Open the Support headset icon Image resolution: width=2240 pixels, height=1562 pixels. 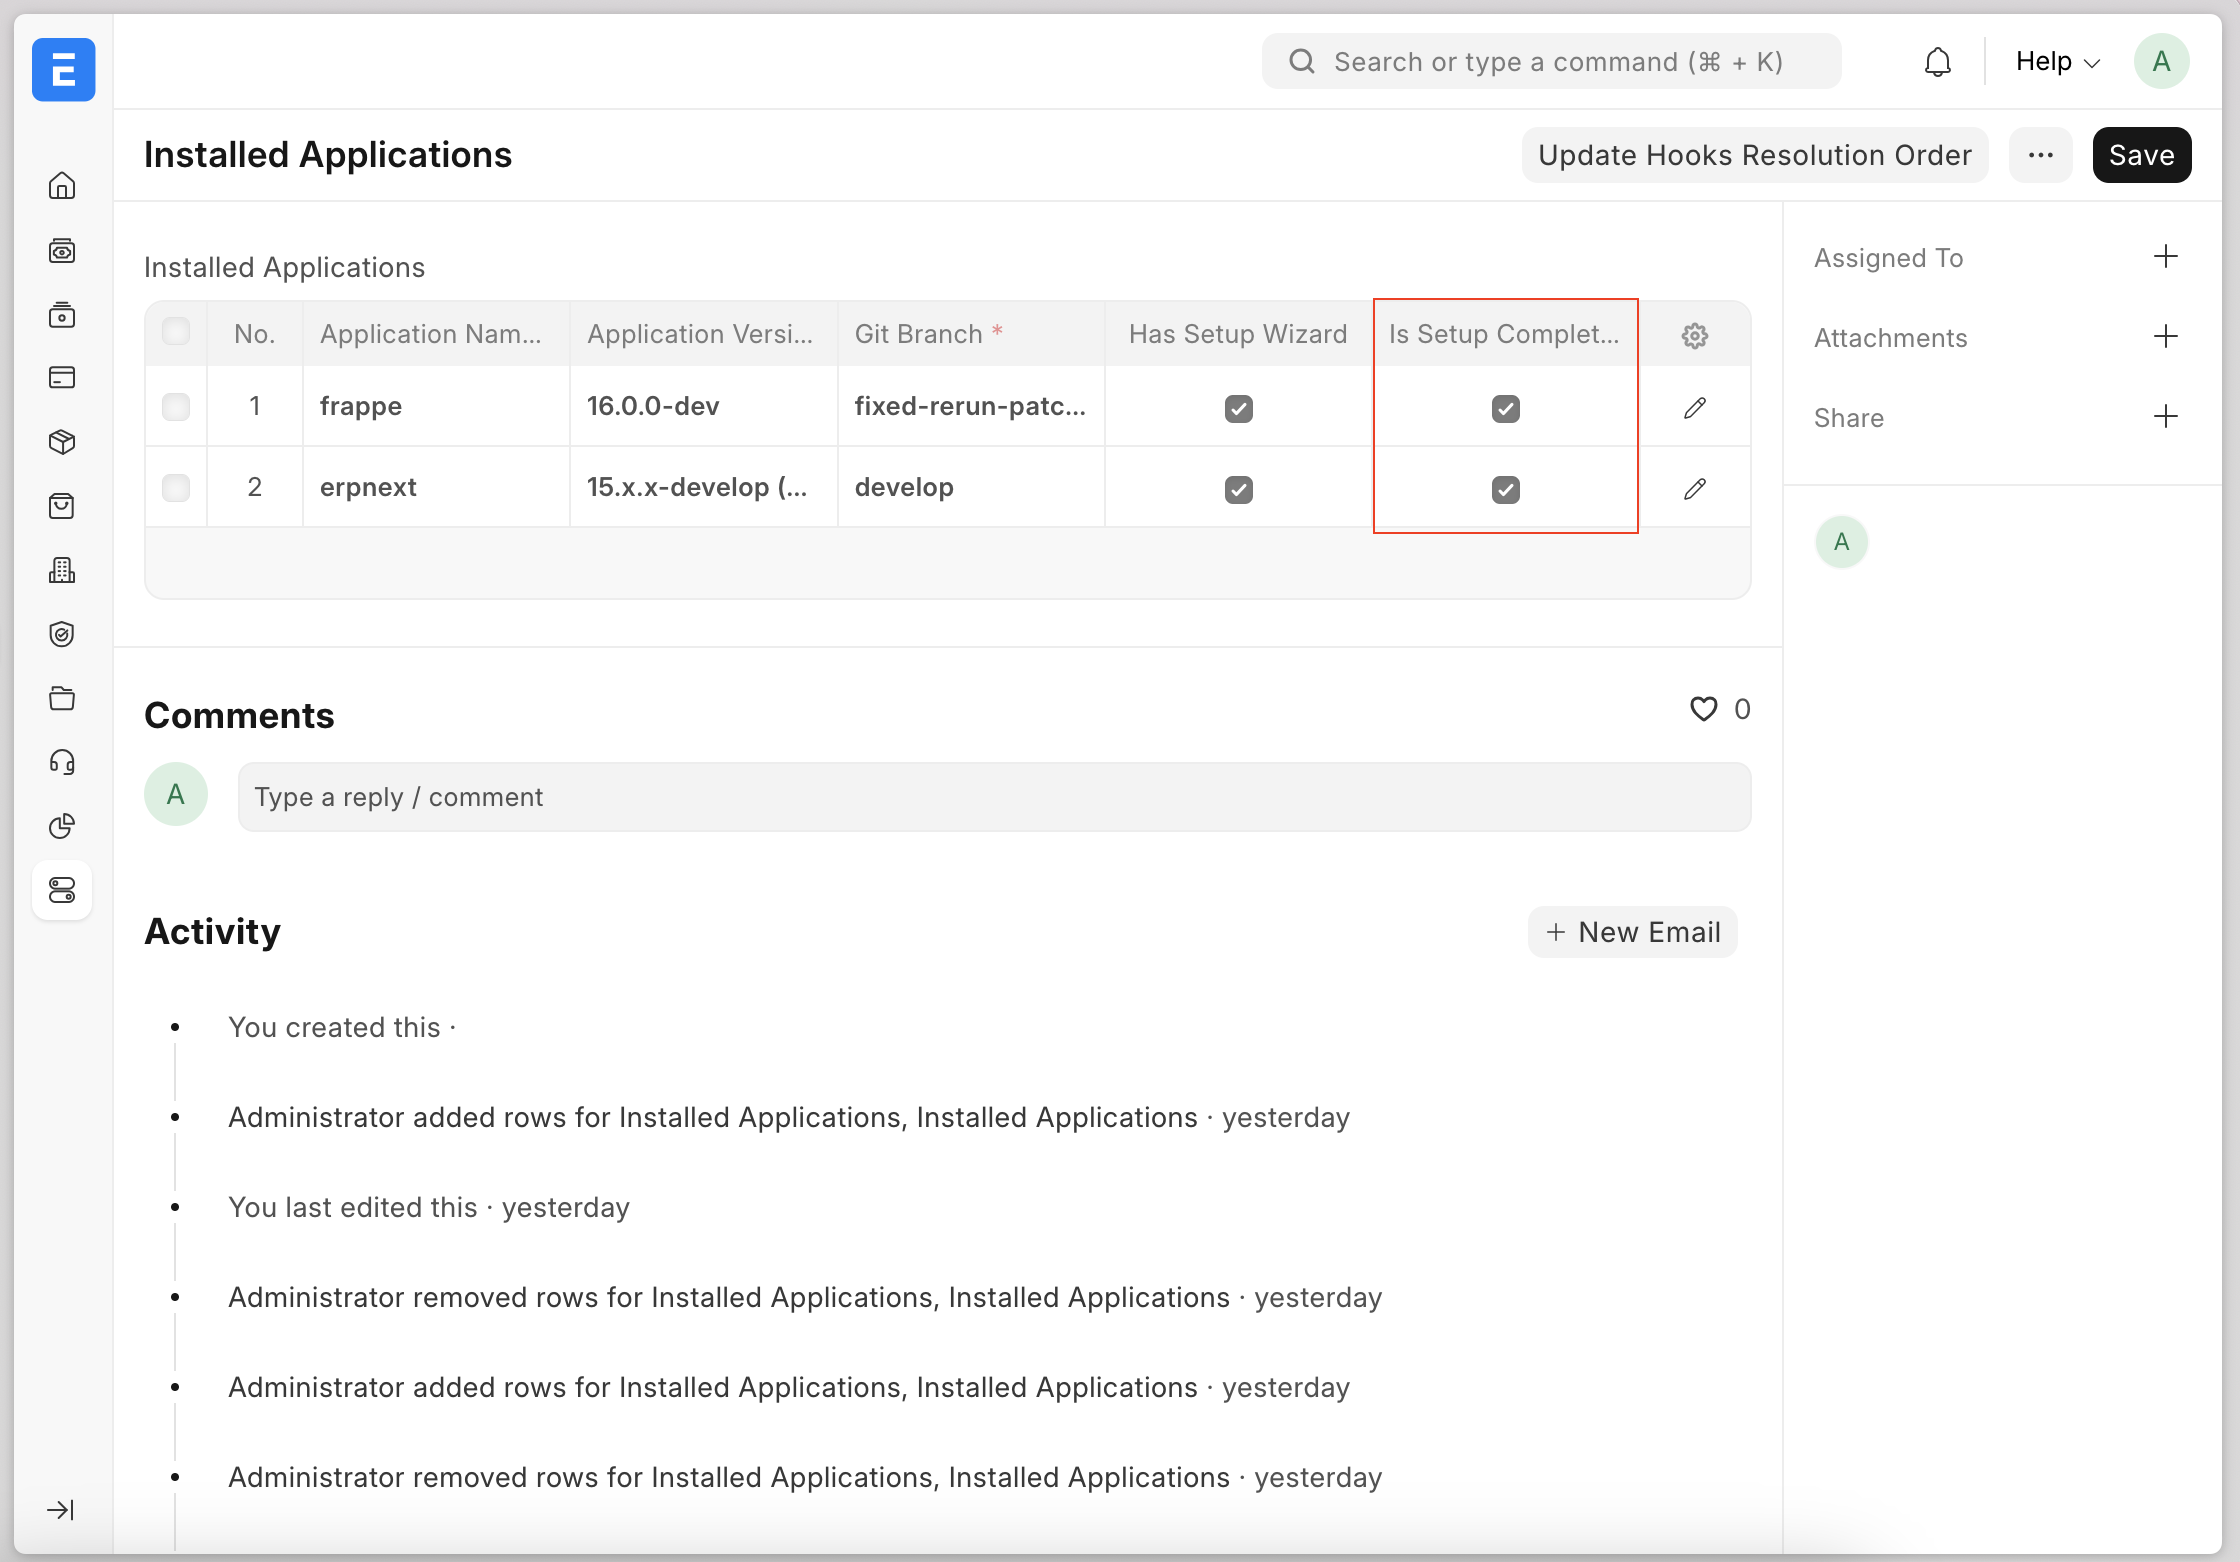[62, 762]
